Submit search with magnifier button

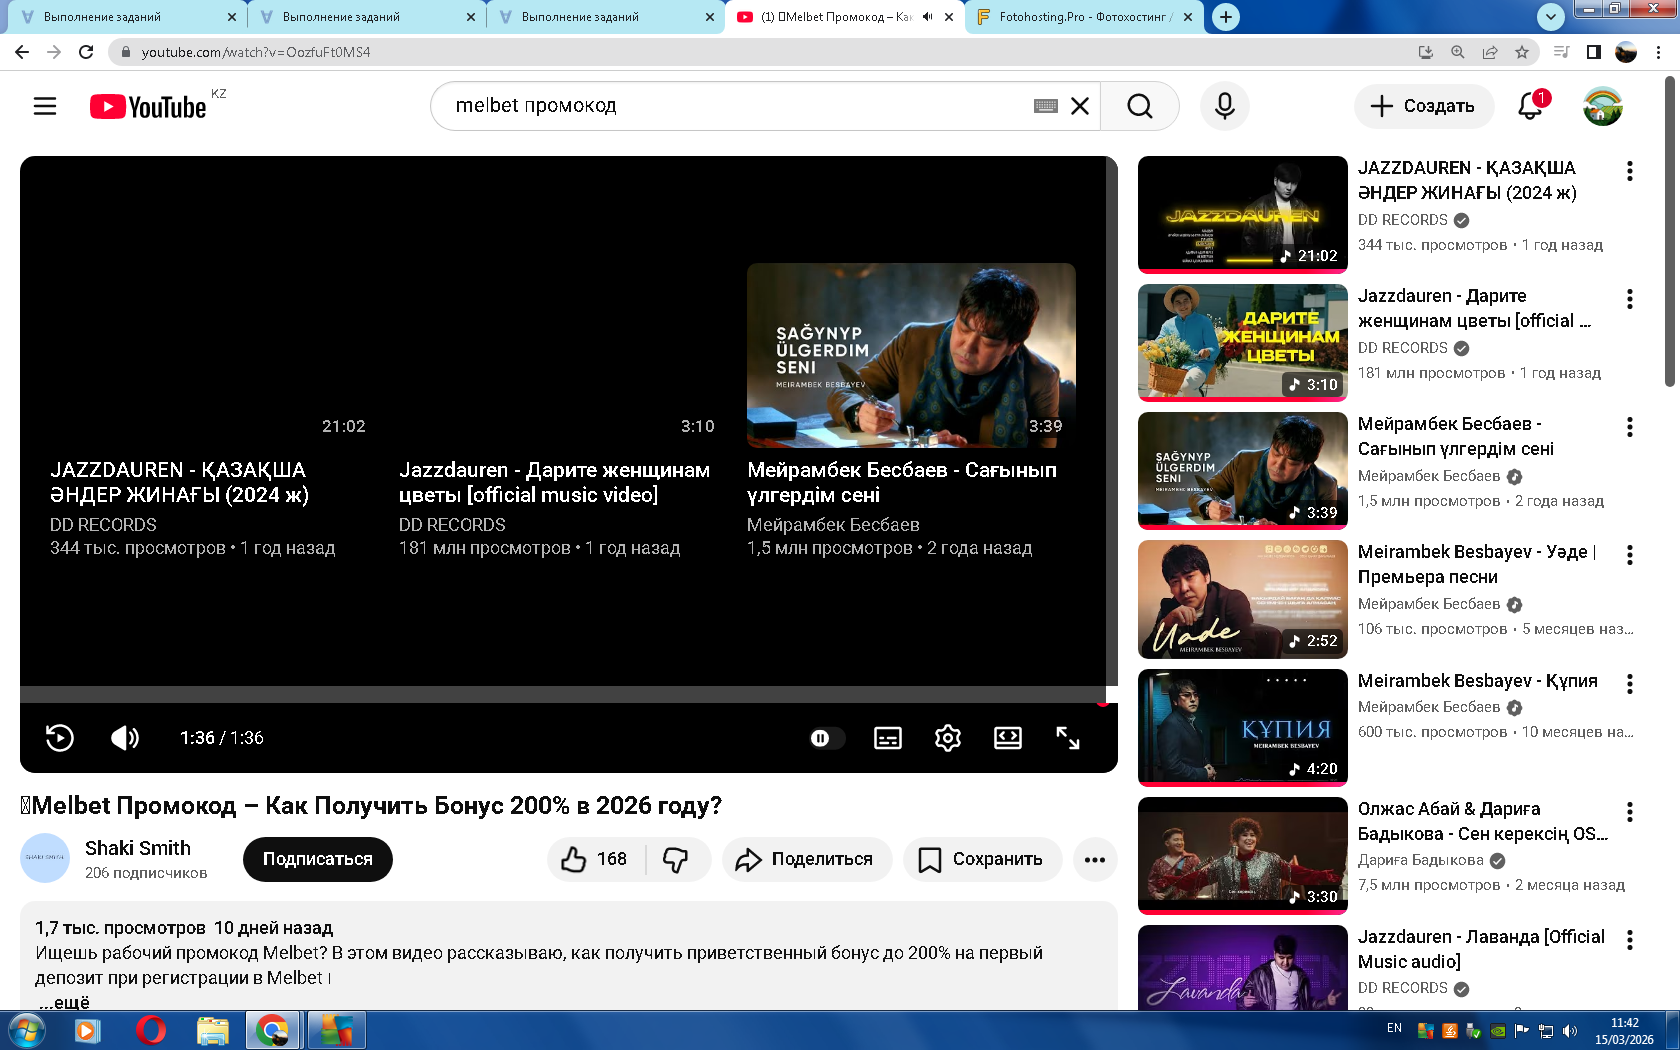[x=1140, y=106]
